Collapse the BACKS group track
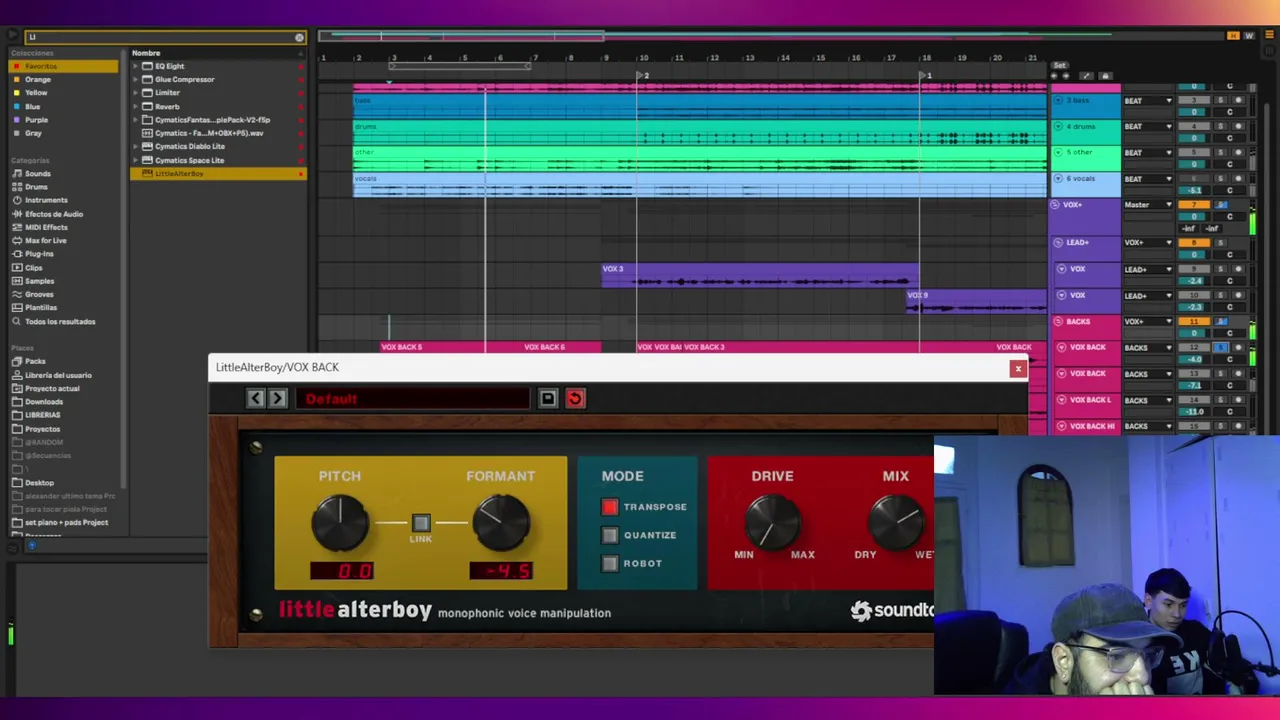 tap(1058, 322)
